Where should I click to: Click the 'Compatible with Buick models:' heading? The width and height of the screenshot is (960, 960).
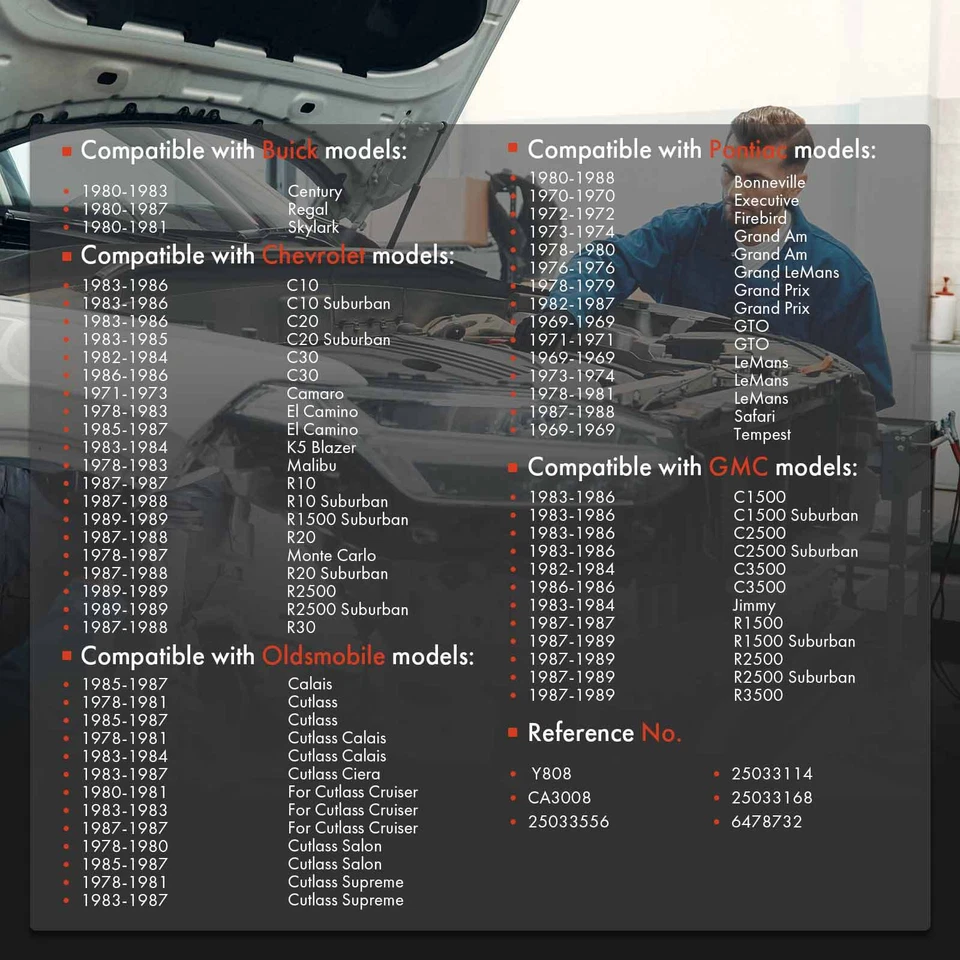tap(244, 151)
